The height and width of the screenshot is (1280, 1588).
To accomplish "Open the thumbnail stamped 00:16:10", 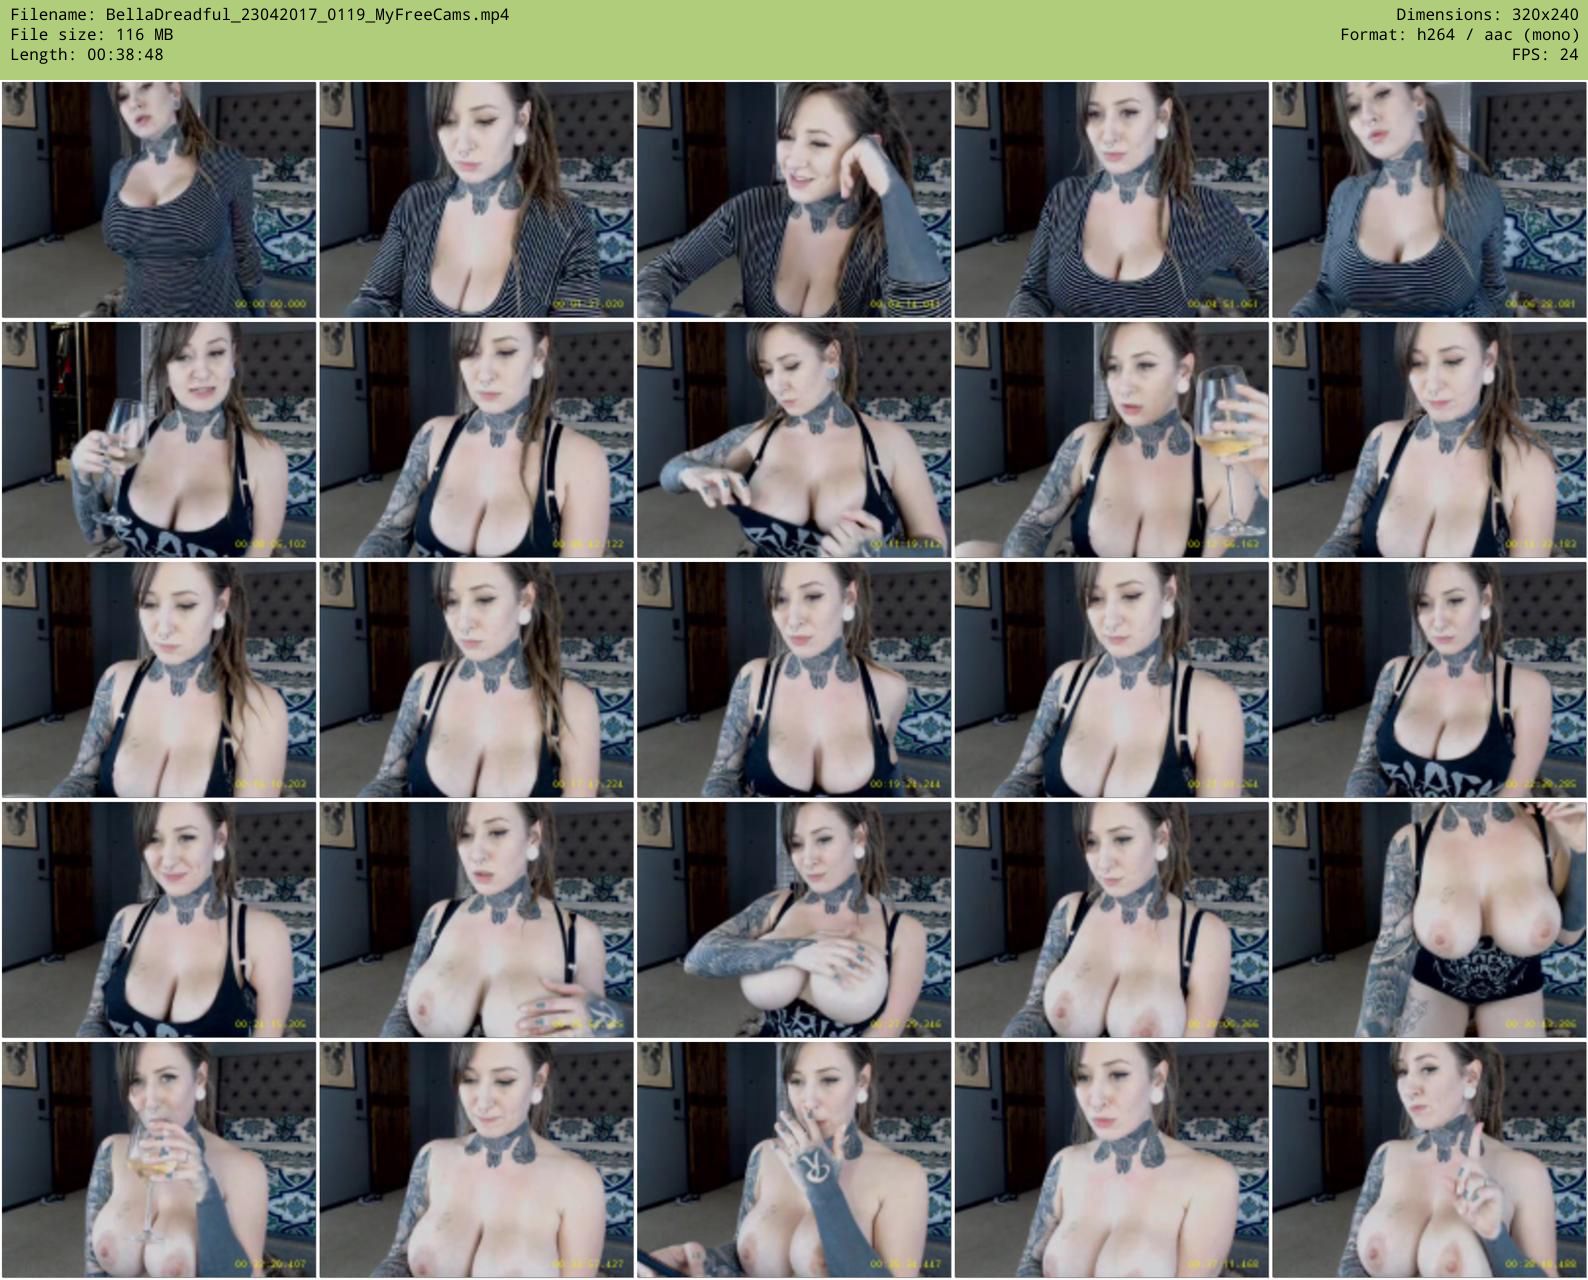I will [159, 679].
